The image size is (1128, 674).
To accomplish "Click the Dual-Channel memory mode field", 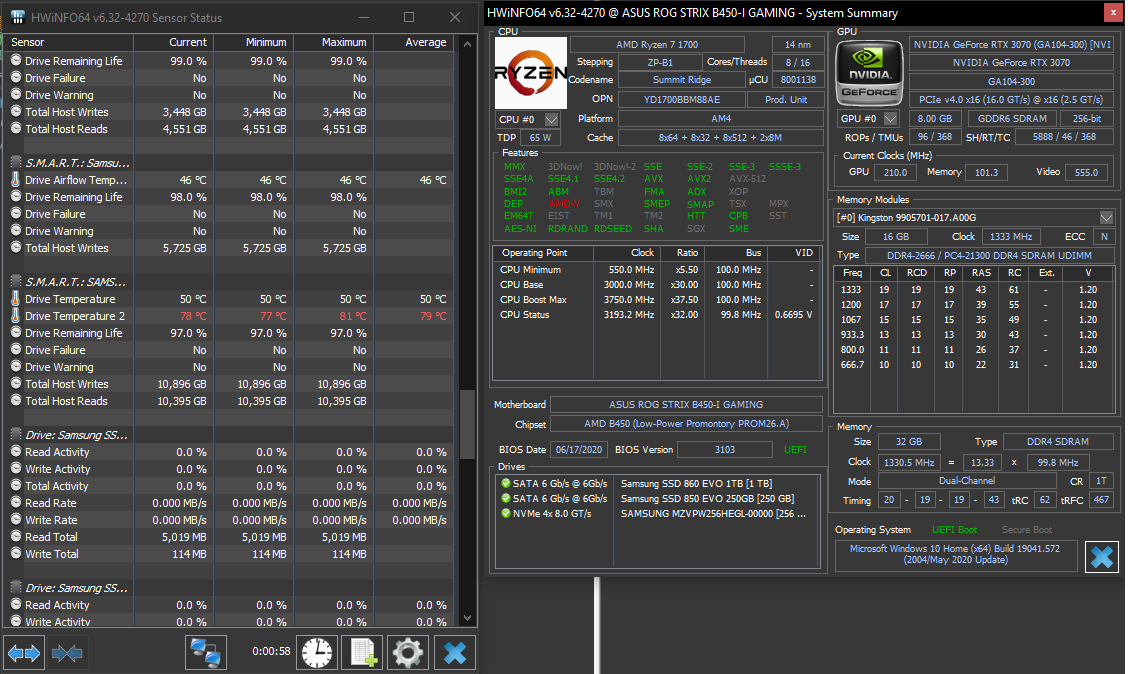I will tap(967, 481).
